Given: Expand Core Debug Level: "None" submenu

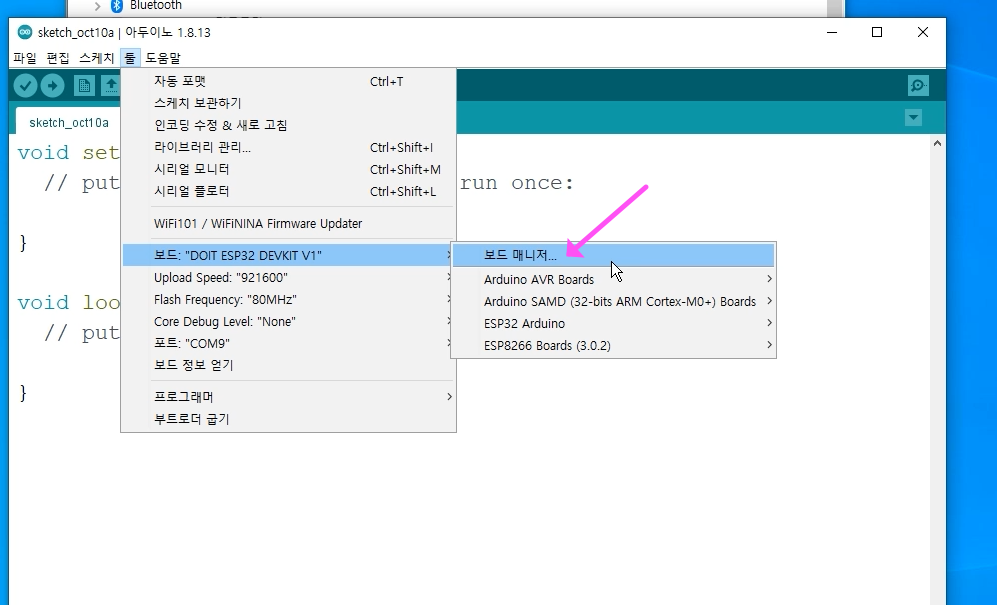Looking at the screenshot, I should (289, 322).
